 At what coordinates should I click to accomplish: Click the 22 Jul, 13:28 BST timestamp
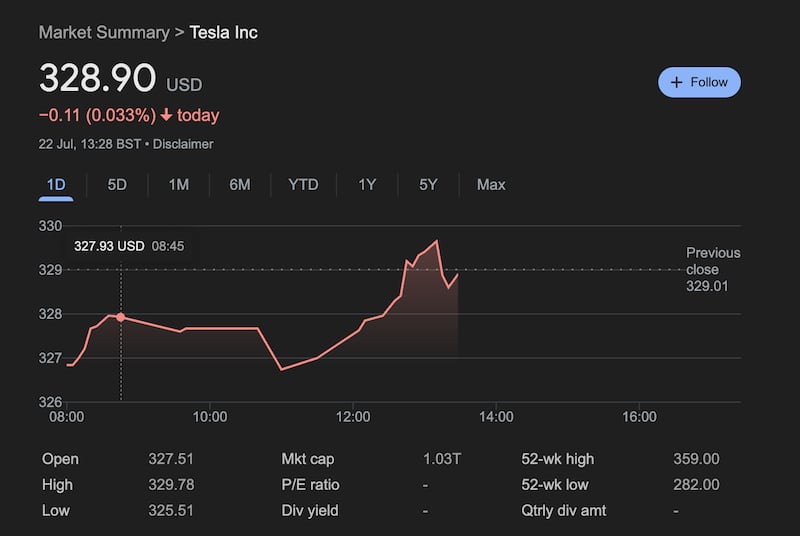(x=90, y=144)
